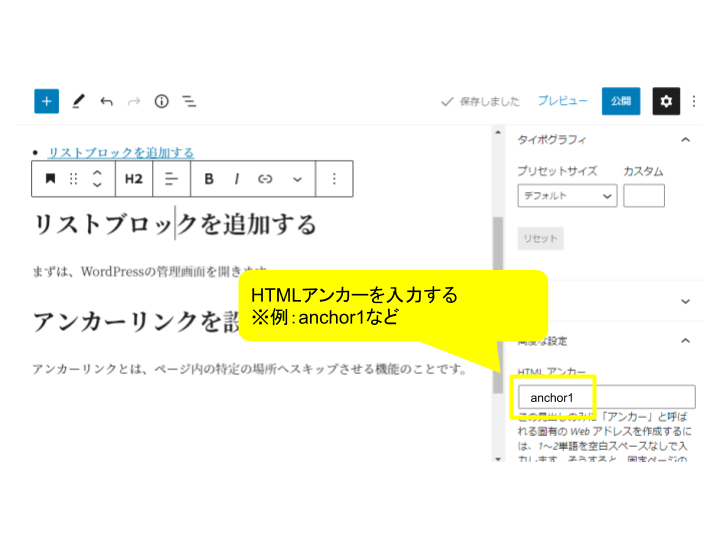Click the heading block type bookmark icon
The image size is (720, 540).
[50, 179]
